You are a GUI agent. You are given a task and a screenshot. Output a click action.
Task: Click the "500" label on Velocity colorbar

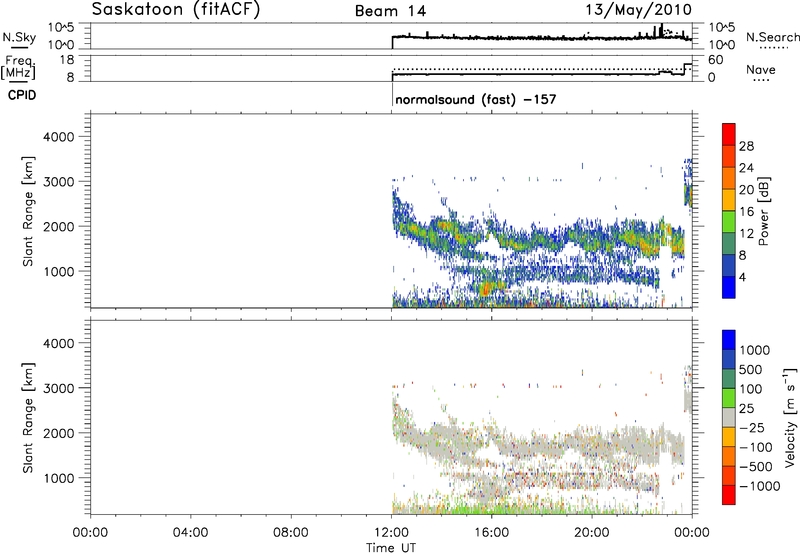pos(751,370)
